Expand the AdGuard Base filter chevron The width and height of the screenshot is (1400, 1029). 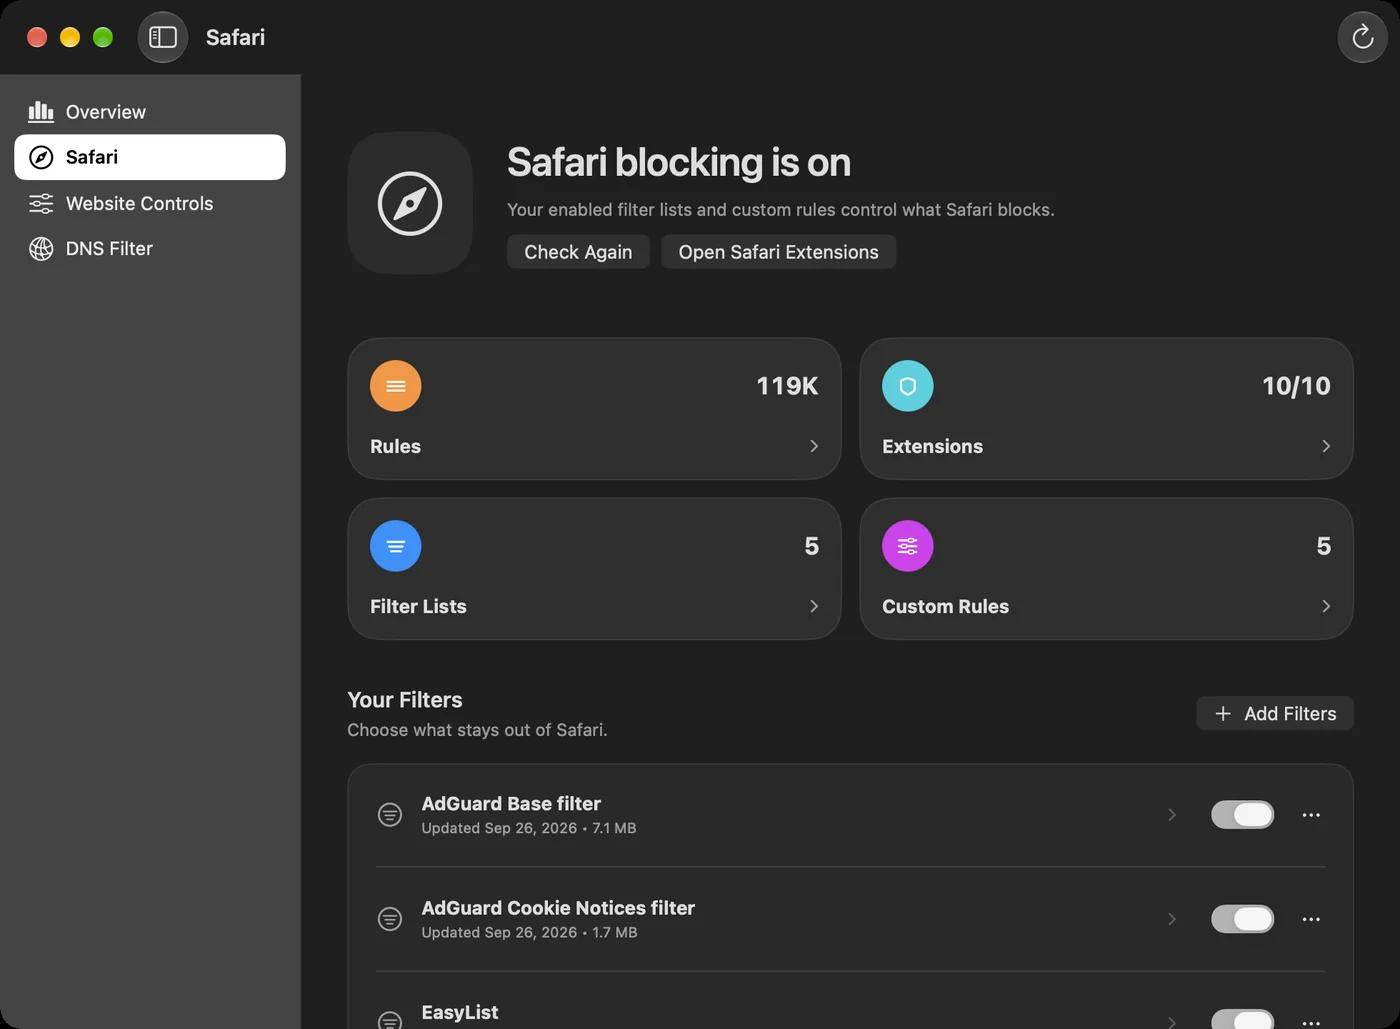click(x=1172, y=815)
